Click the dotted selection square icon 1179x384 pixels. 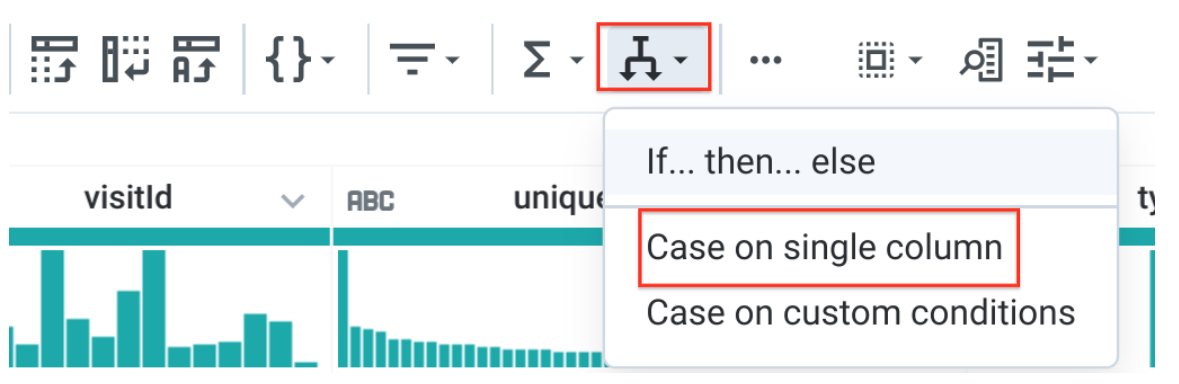pos(876,59)
